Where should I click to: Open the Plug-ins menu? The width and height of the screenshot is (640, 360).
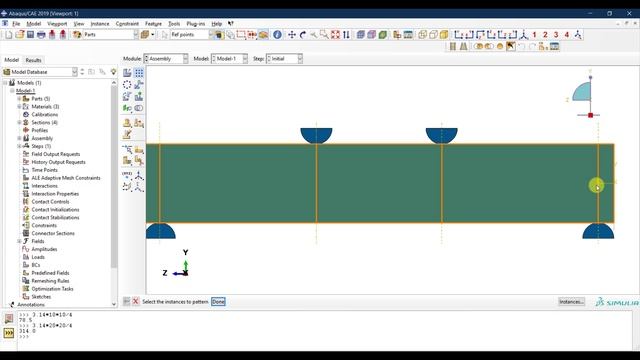coord(196,24)
